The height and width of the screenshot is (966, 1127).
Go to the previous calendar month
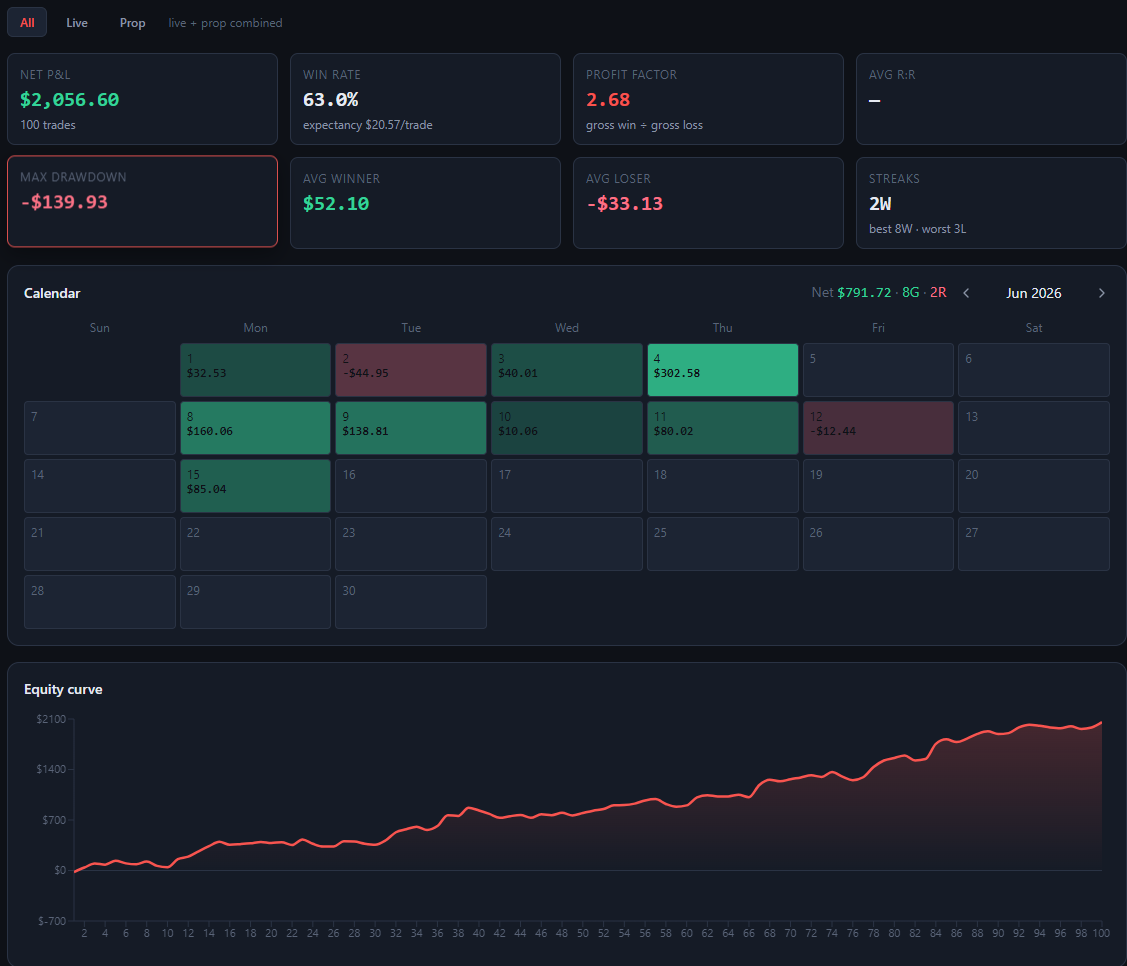pos(966,293)
